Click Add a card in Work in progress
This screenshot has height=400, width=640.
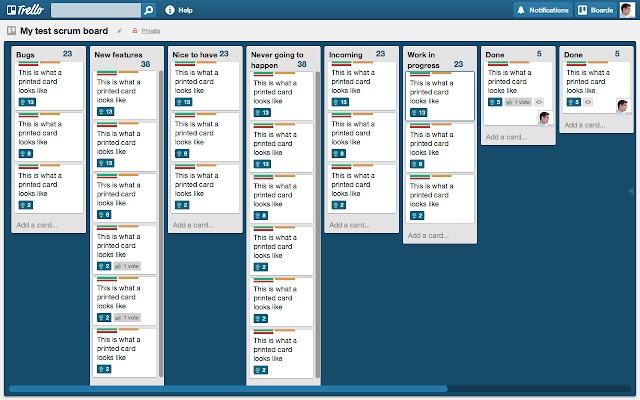tap(428, 235)
